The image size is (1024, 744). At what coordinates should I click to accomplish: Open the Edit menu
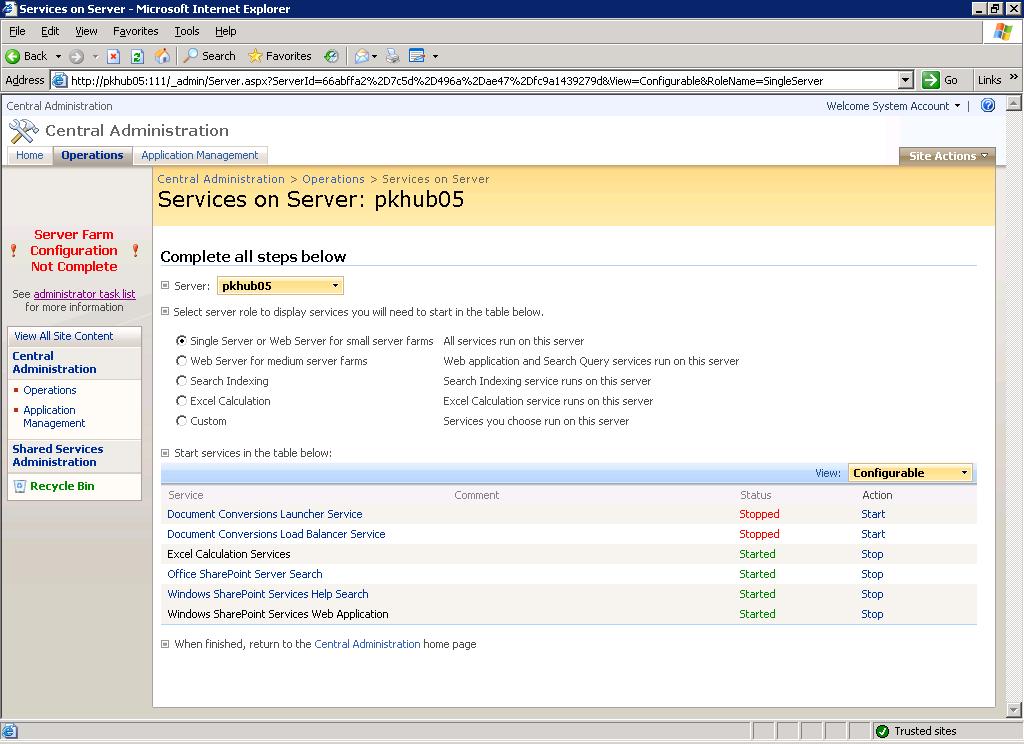50,31
